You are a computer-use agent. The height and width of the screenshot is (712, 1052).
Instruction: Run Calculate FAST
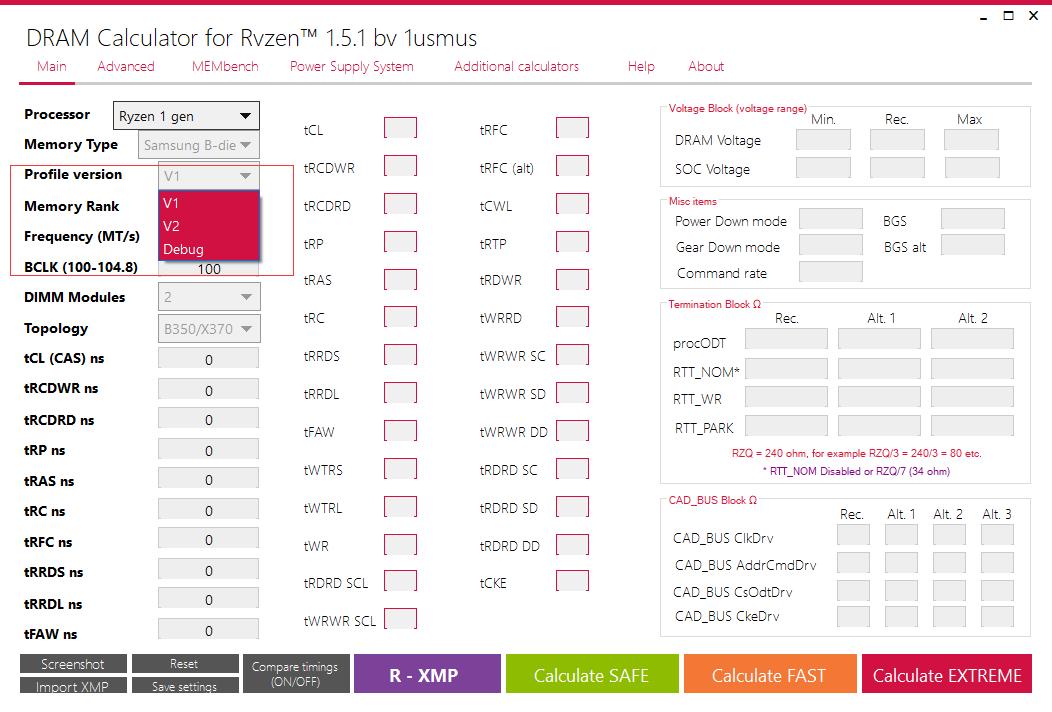click(x=769, y=675)
